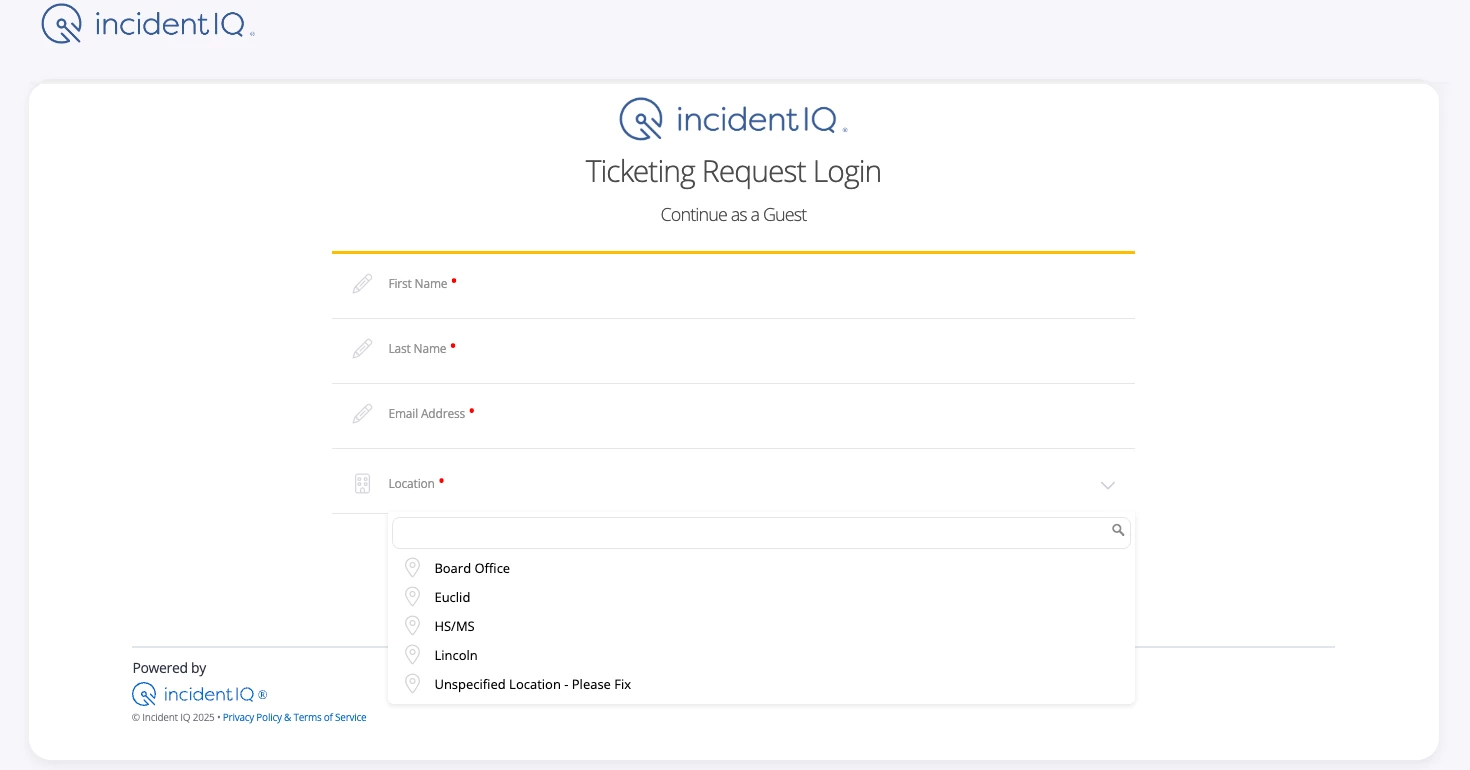Focus the Last Name input field
Screen dimensions: 1470x770
tap(733, 351)
